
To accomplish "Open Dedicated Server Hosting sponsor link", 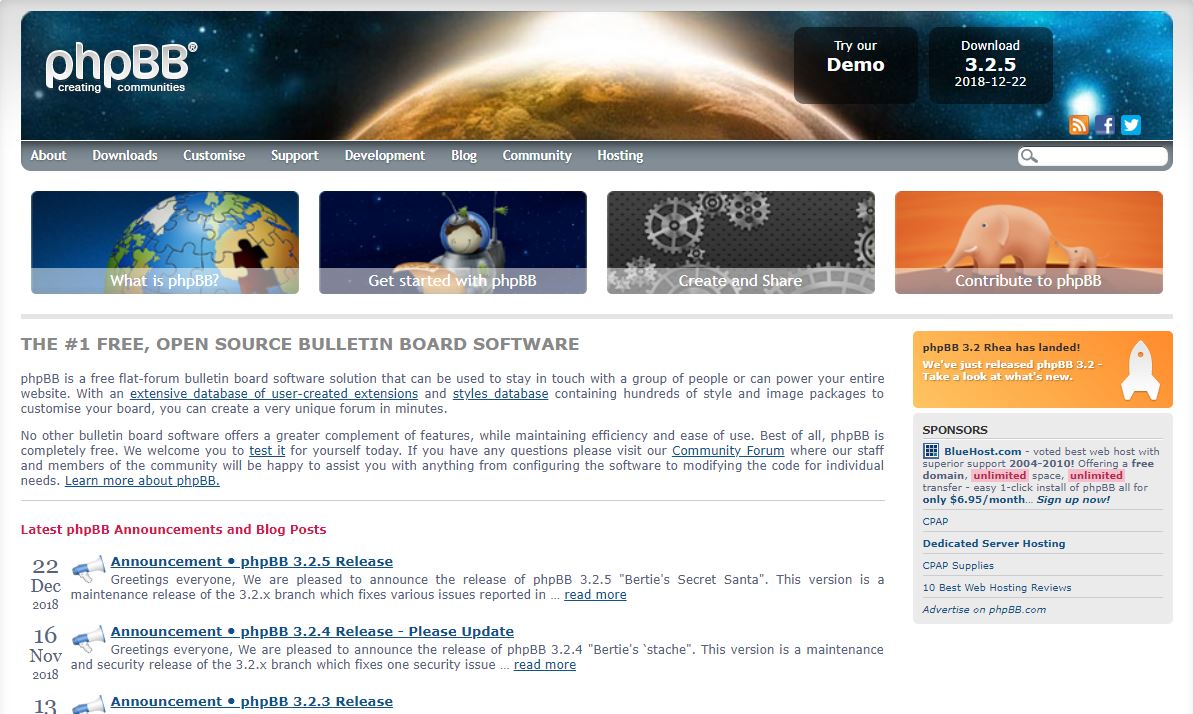I will pyautogui.click(x=993, y=544).
